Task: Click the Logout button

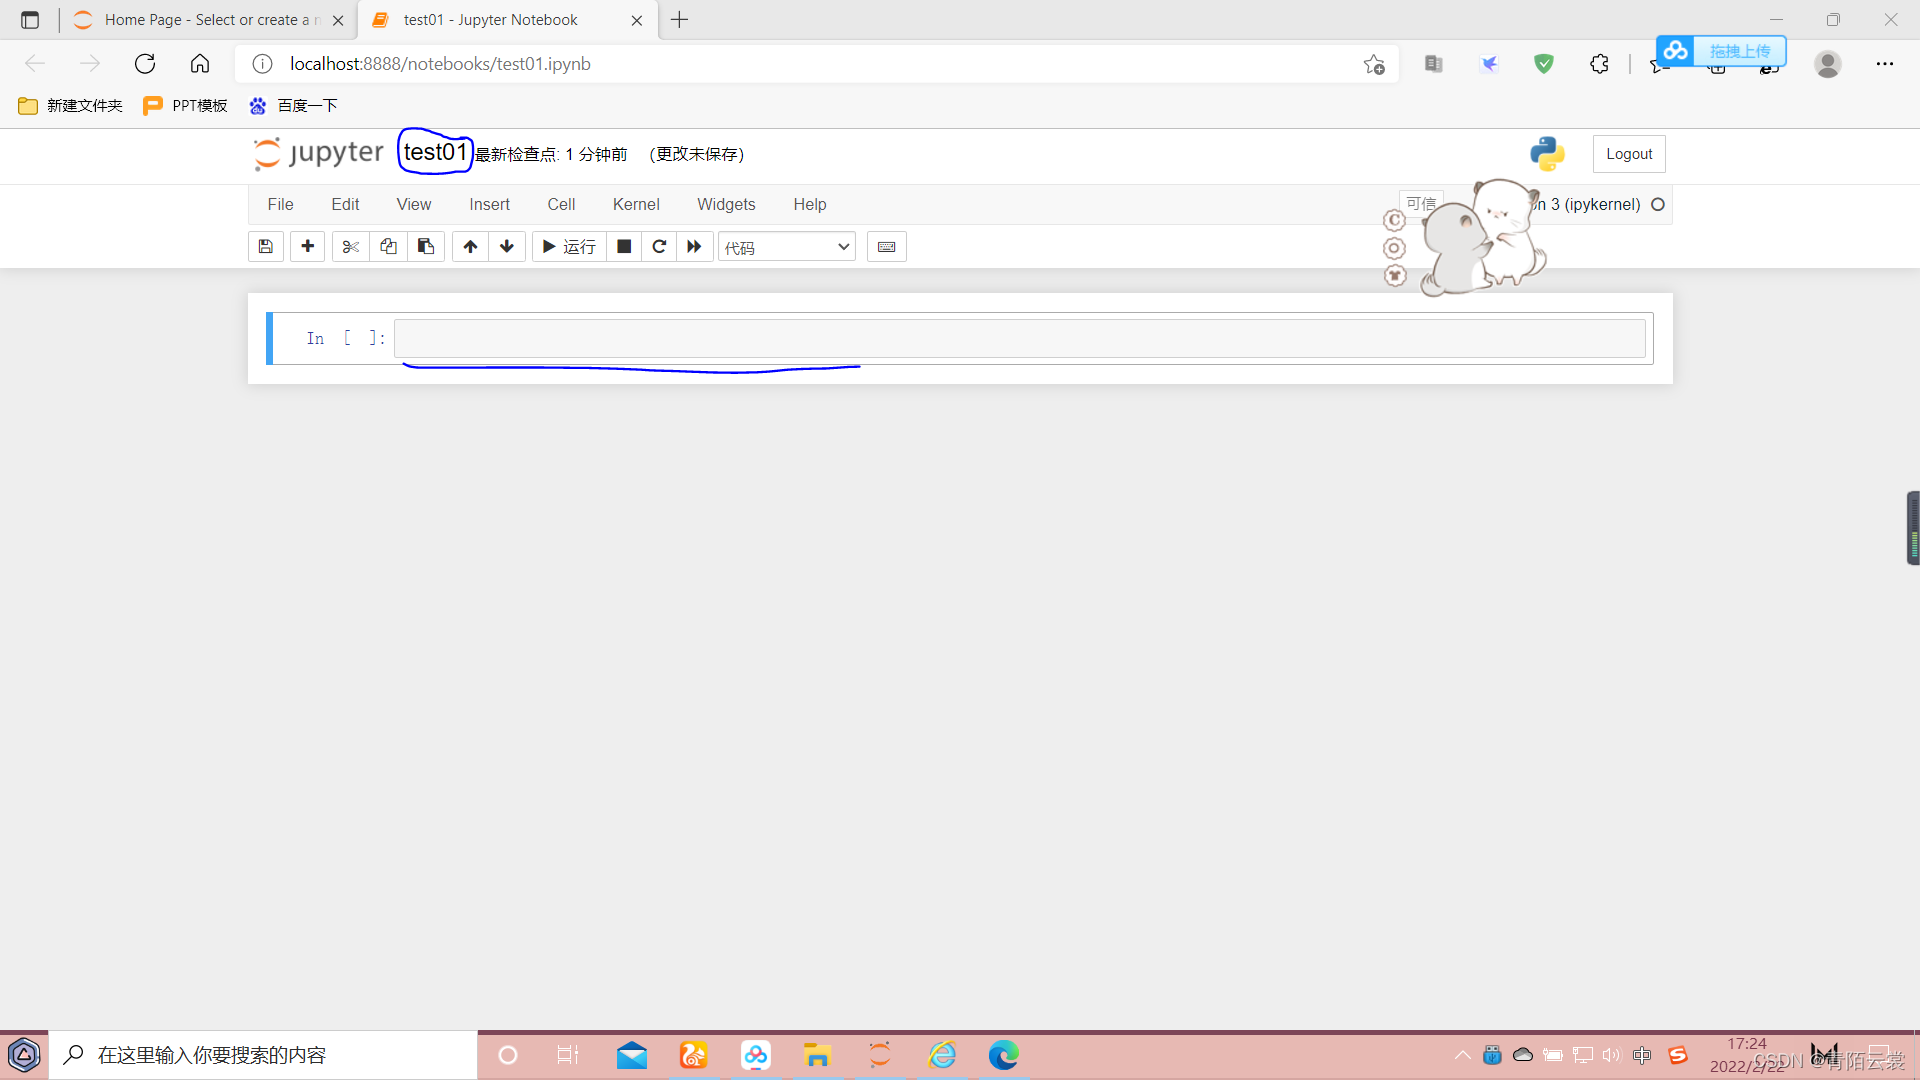Action: (x=1628, y=154)
